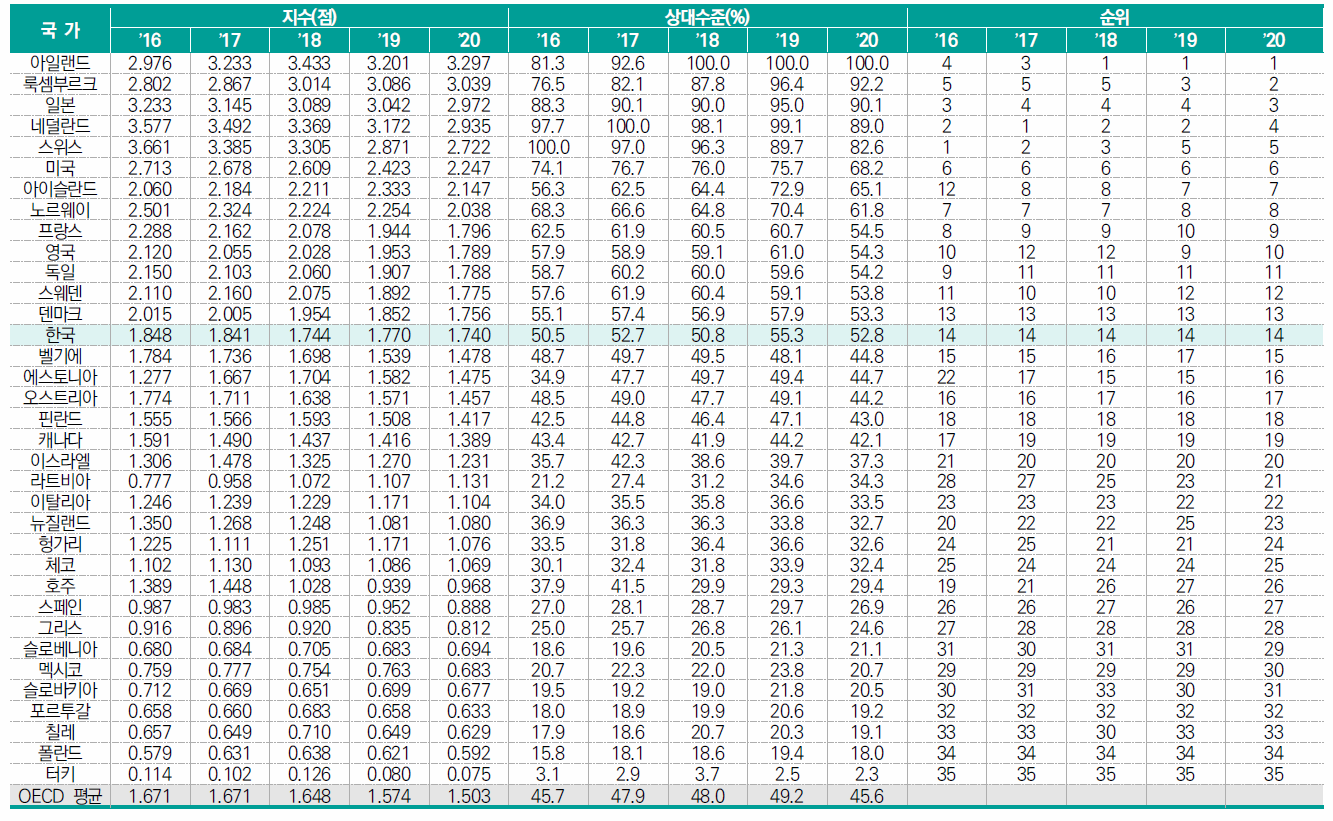The image size is (1333, 821).
Task: Select the 슬로베니아 row label
Action: [60, 649]
